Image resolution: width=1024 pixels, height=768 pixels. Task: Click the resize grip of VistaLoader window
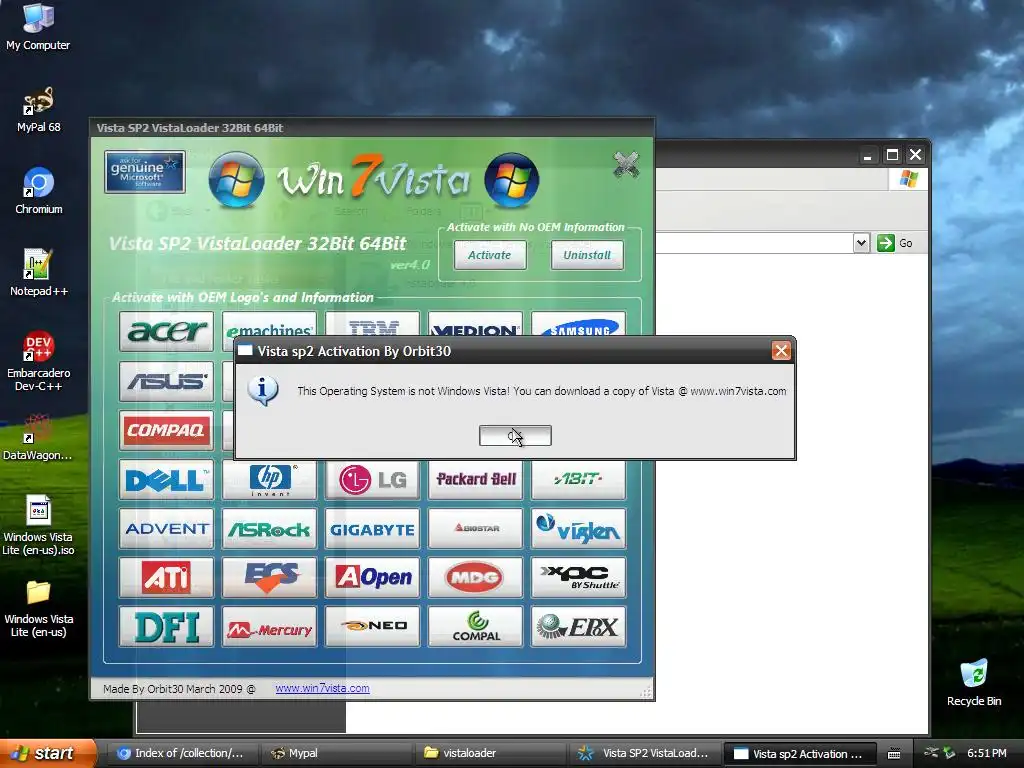click(646, 692)
